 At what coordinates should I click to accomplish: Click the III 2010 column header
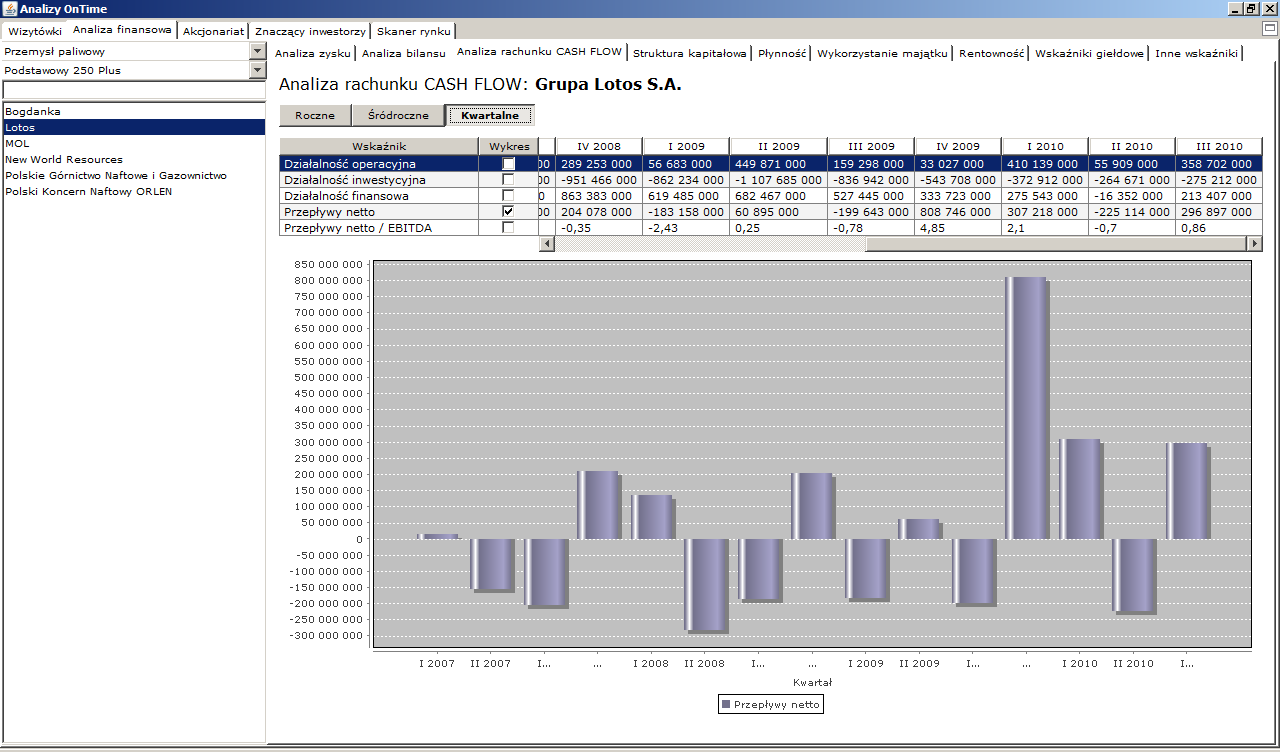coord(1218,146)
